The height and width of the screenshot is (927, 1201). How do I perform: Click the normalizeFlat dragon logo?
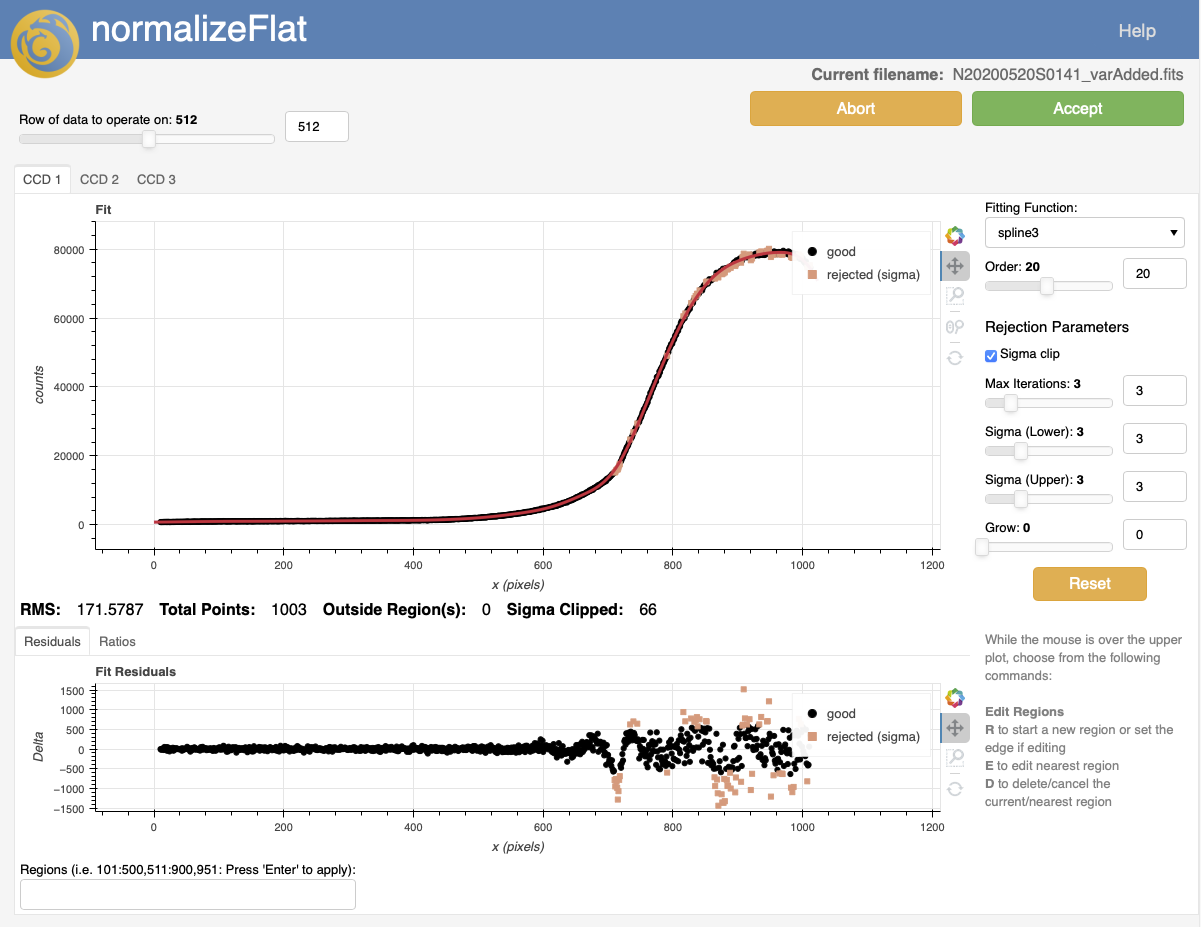(44, 43)
